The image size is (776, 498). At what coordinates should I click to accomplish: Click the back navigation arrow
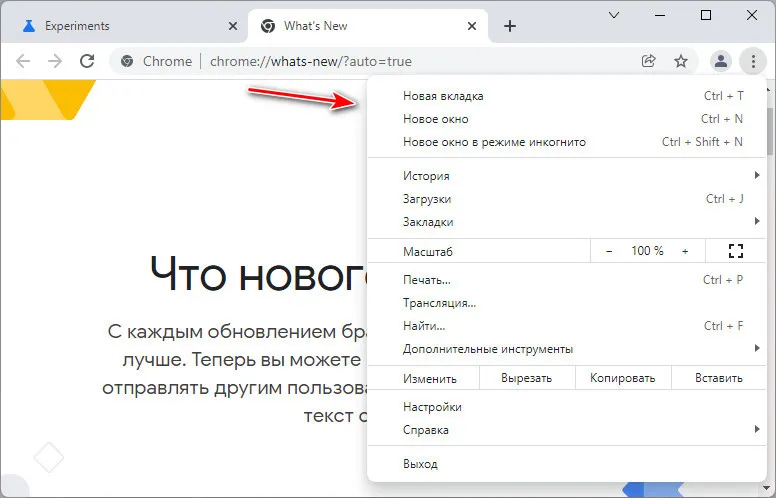pyautogui.click(x=23, y=61)
